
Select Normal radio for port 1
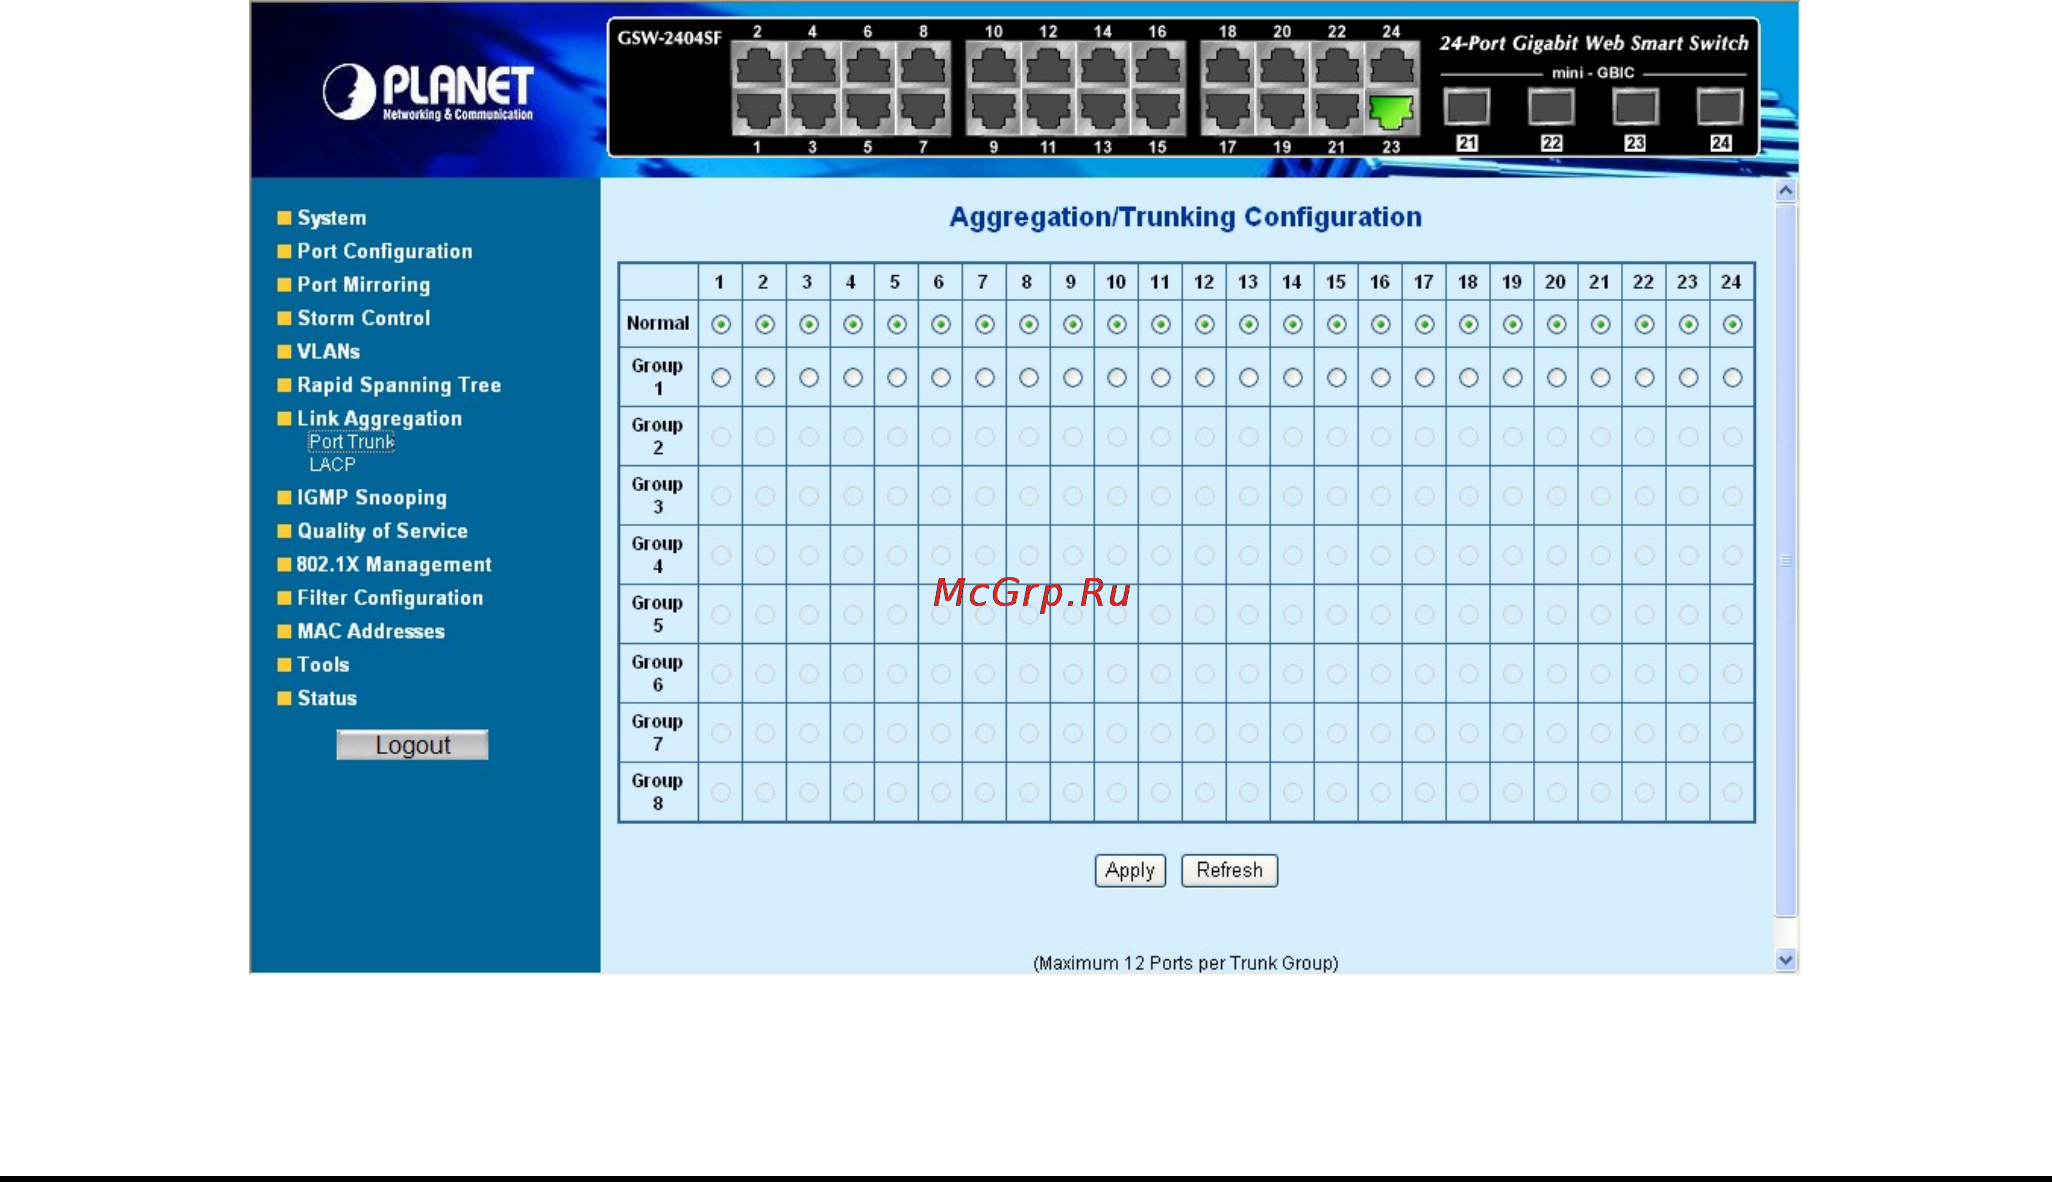721,324
